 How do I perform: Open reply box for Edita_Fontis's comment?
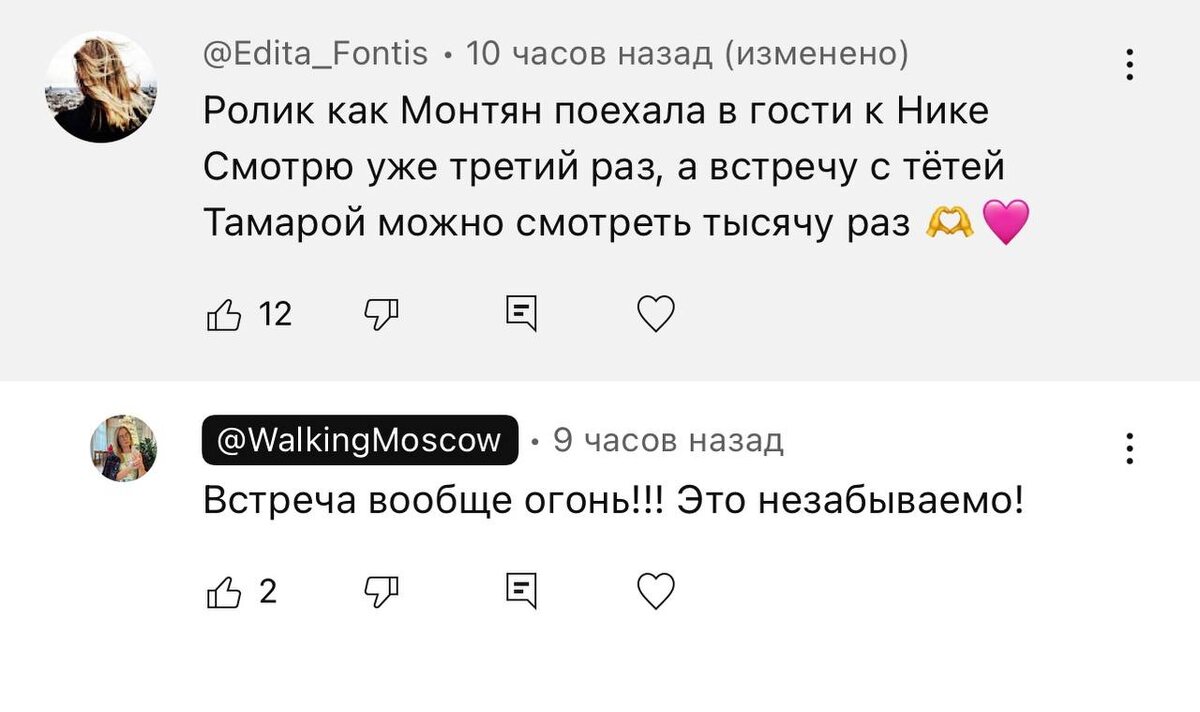(x=520, y=313)
